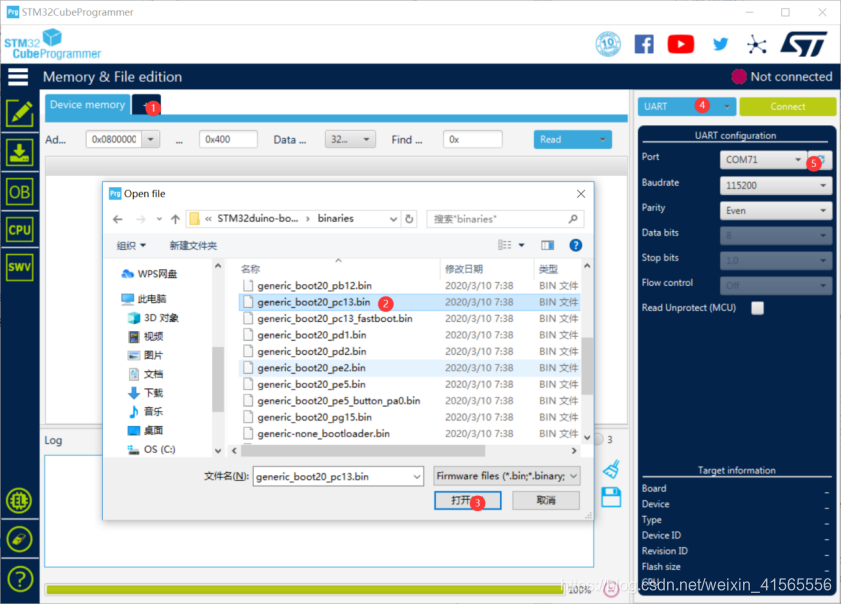Open a new tab with plus
The width and height of the screenshot is (842, 604).
tap(146, 105)
